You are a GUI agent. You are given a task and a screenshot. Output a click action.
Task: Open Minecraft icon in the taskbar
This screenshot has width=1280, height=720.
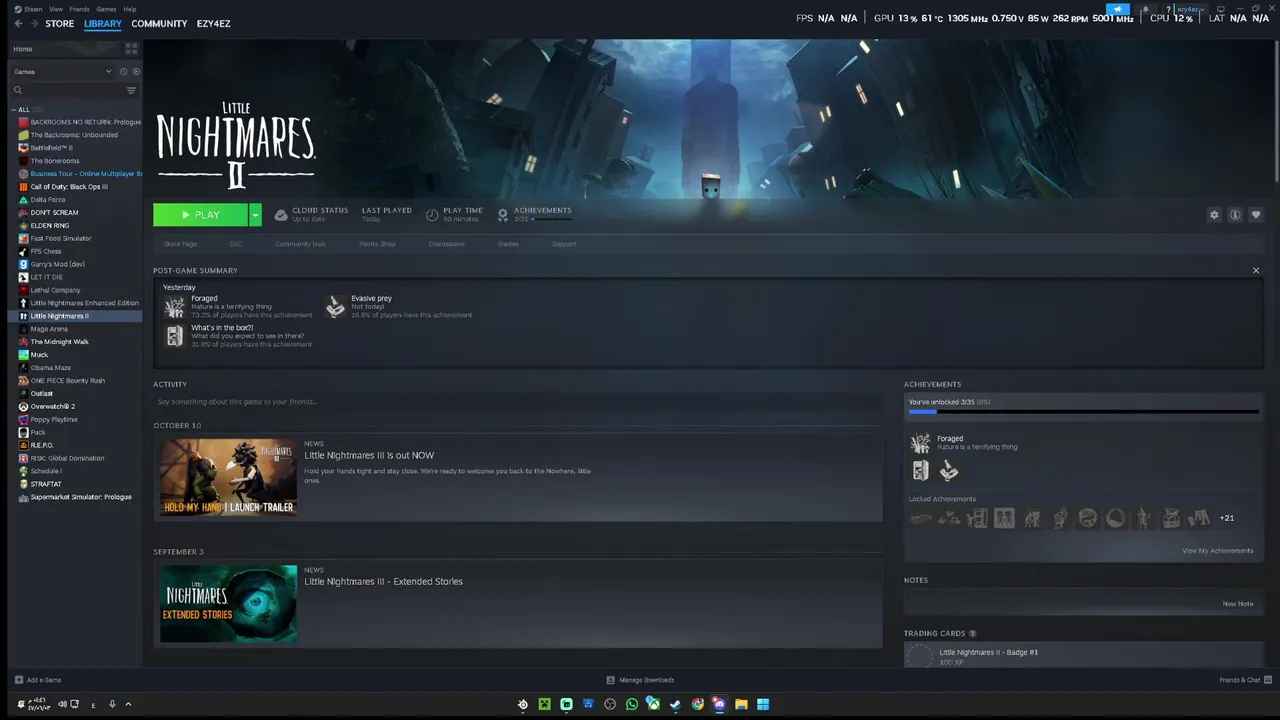(x=544, y=704)
